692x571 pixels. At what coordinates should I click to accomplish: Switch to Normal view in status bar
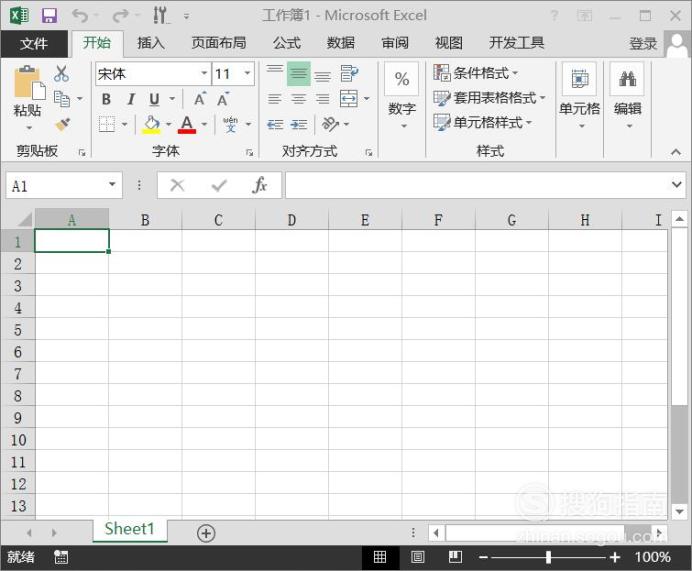pyautogui.click(x=380, y=557)
